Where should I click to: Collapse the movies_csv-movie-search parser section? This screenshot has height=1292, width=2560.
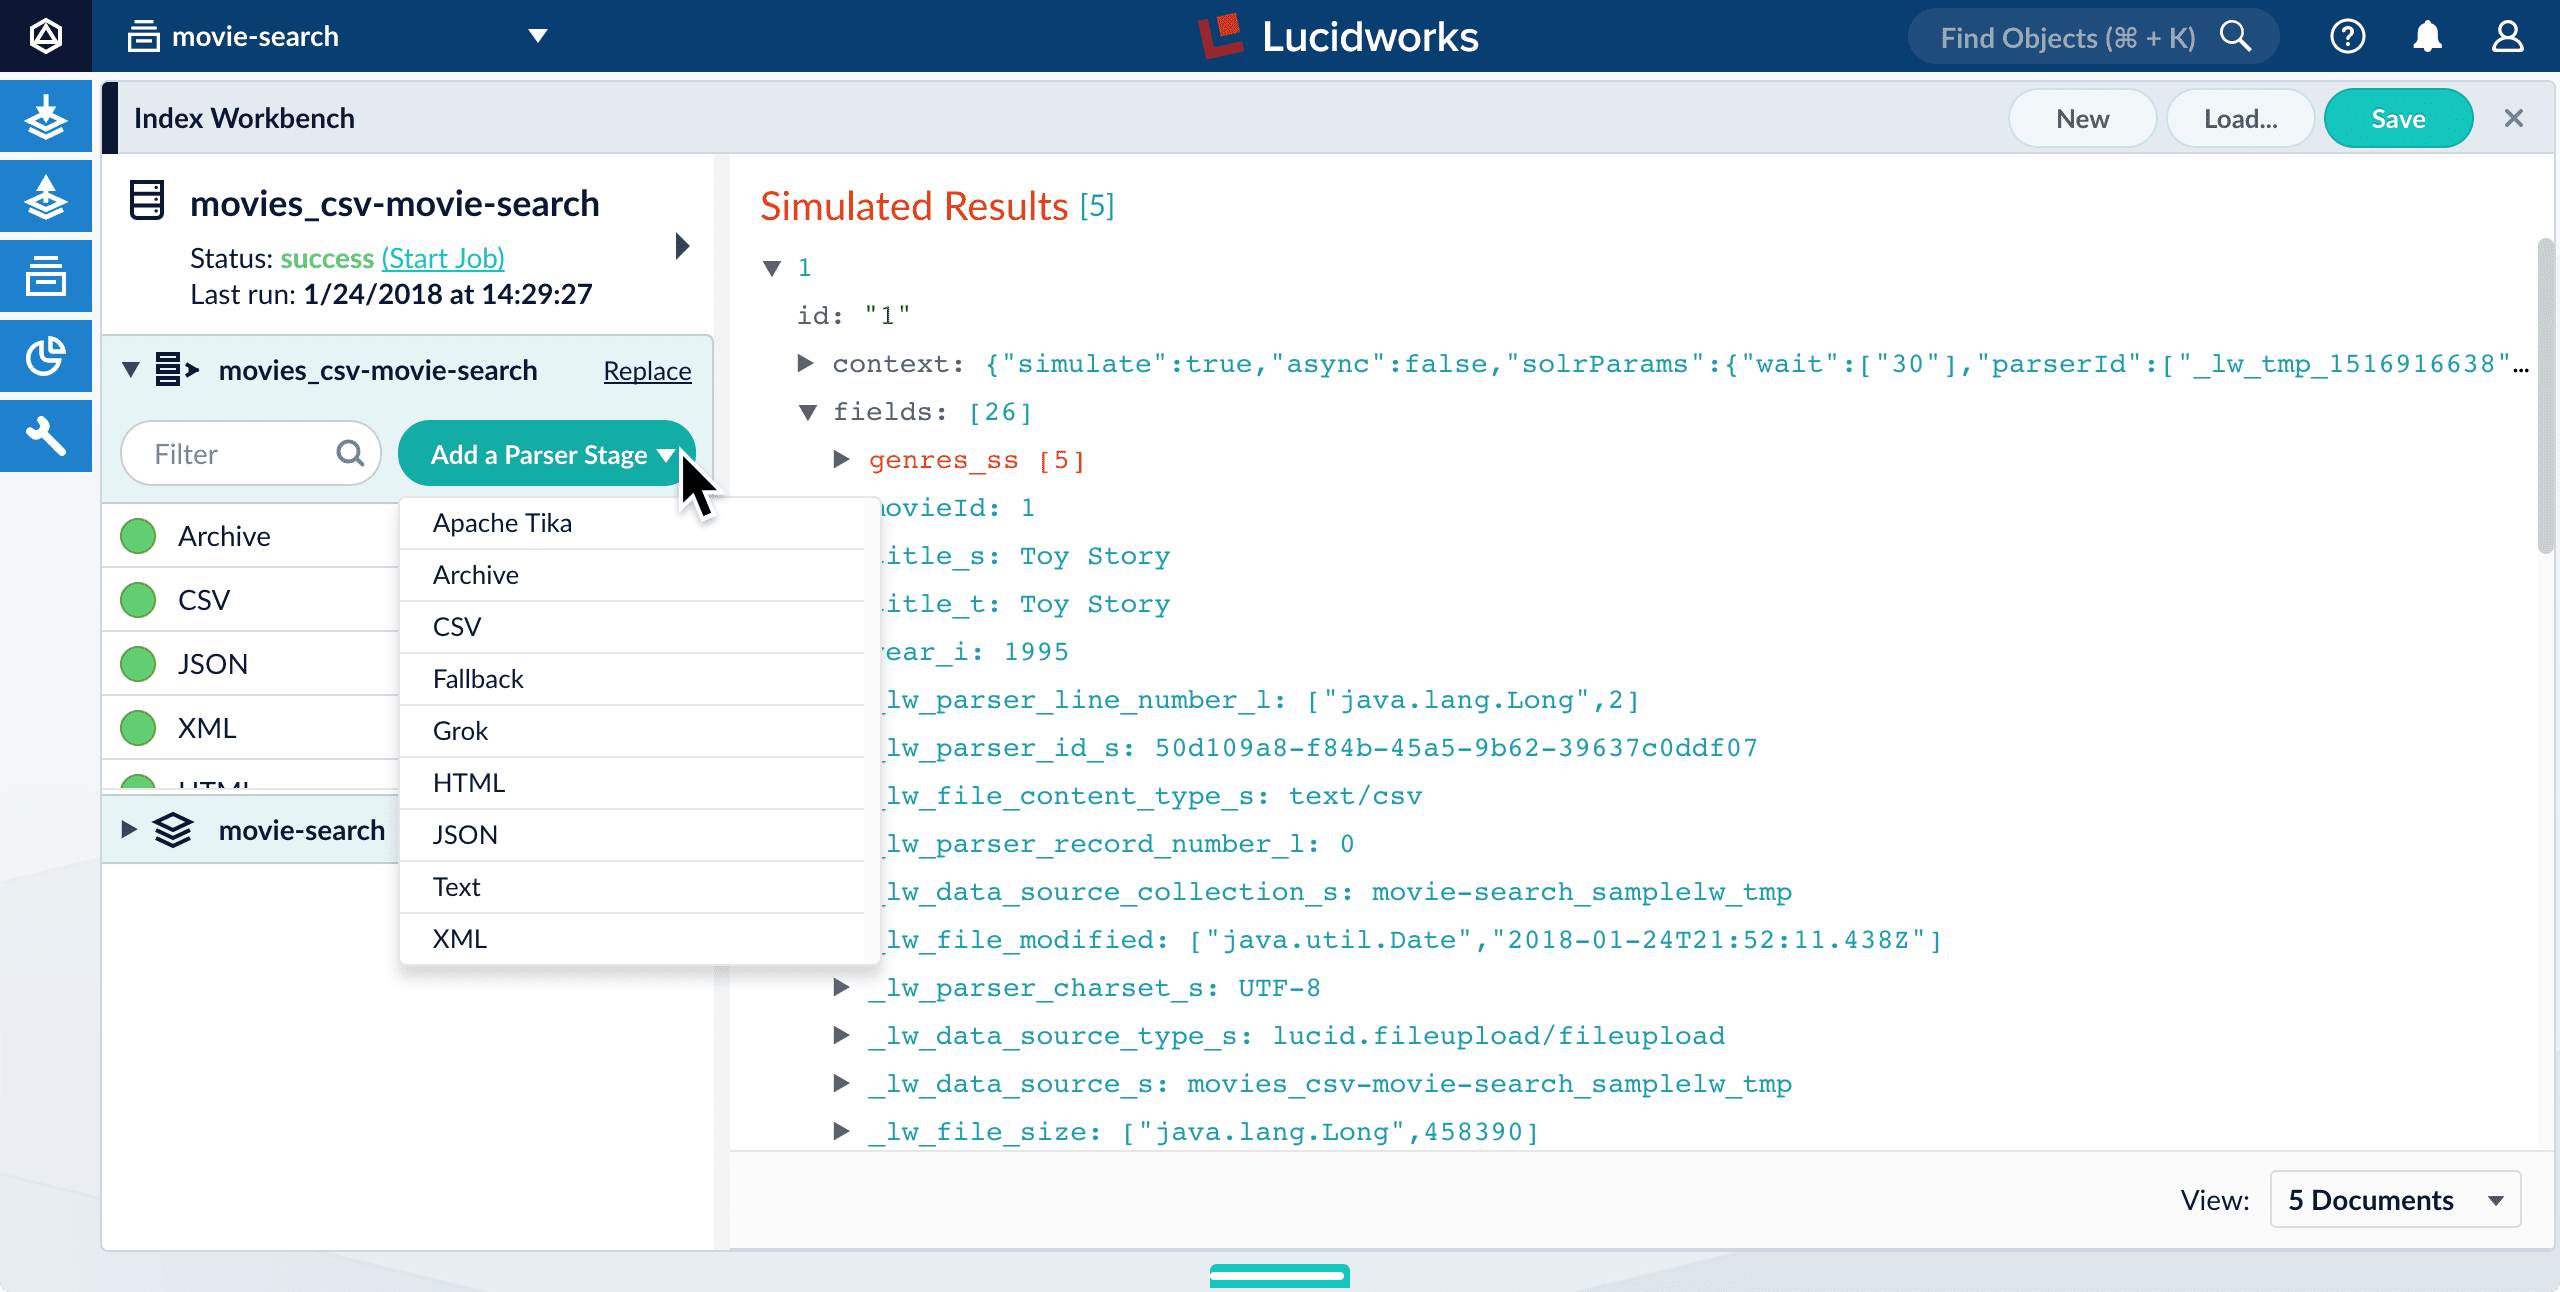[130, 370]
